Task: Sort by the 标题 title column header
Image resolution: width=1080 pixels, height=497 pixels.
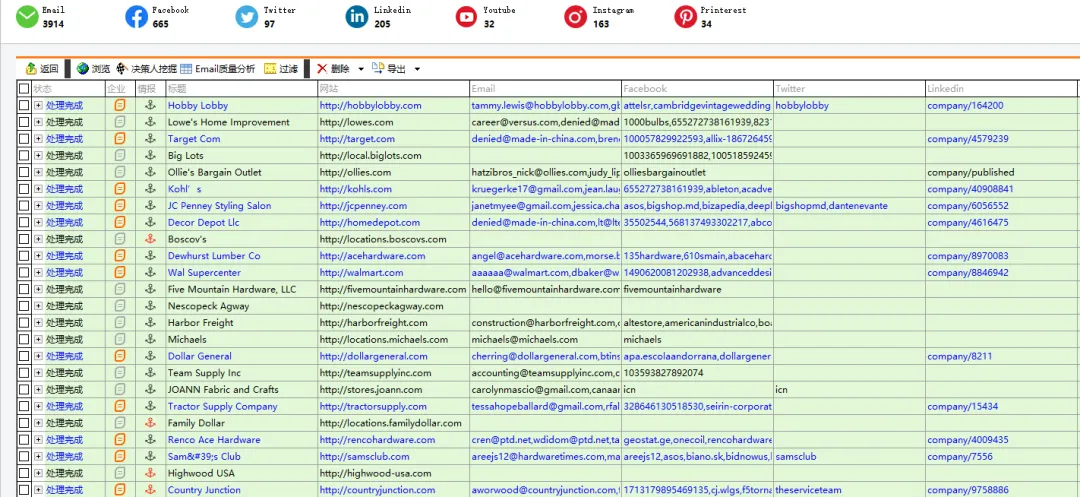Action: pos(241,89)
